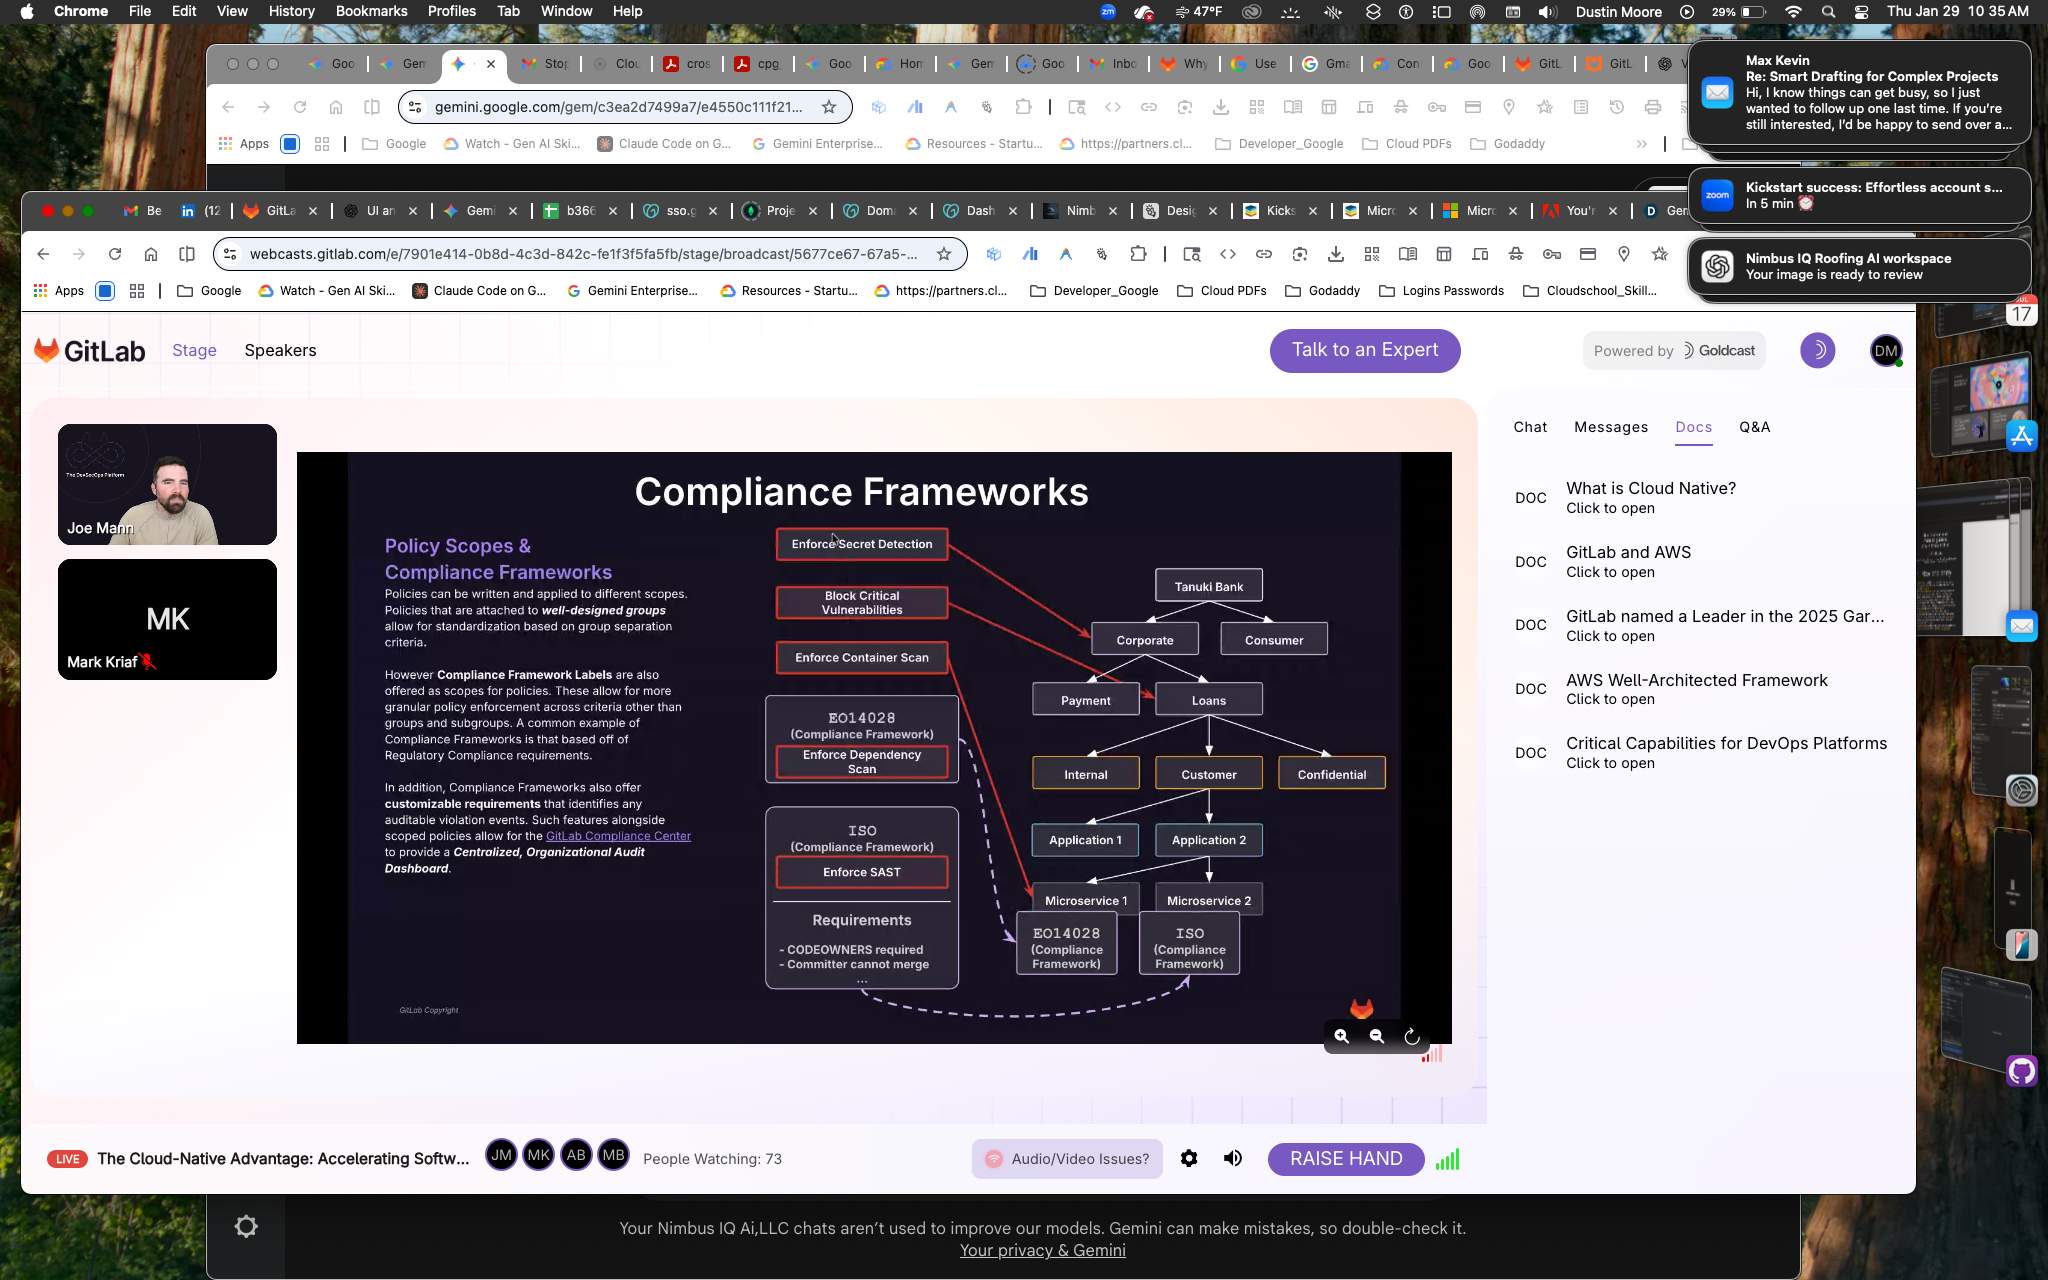Open the Q&A tab

pos(1754,427)
